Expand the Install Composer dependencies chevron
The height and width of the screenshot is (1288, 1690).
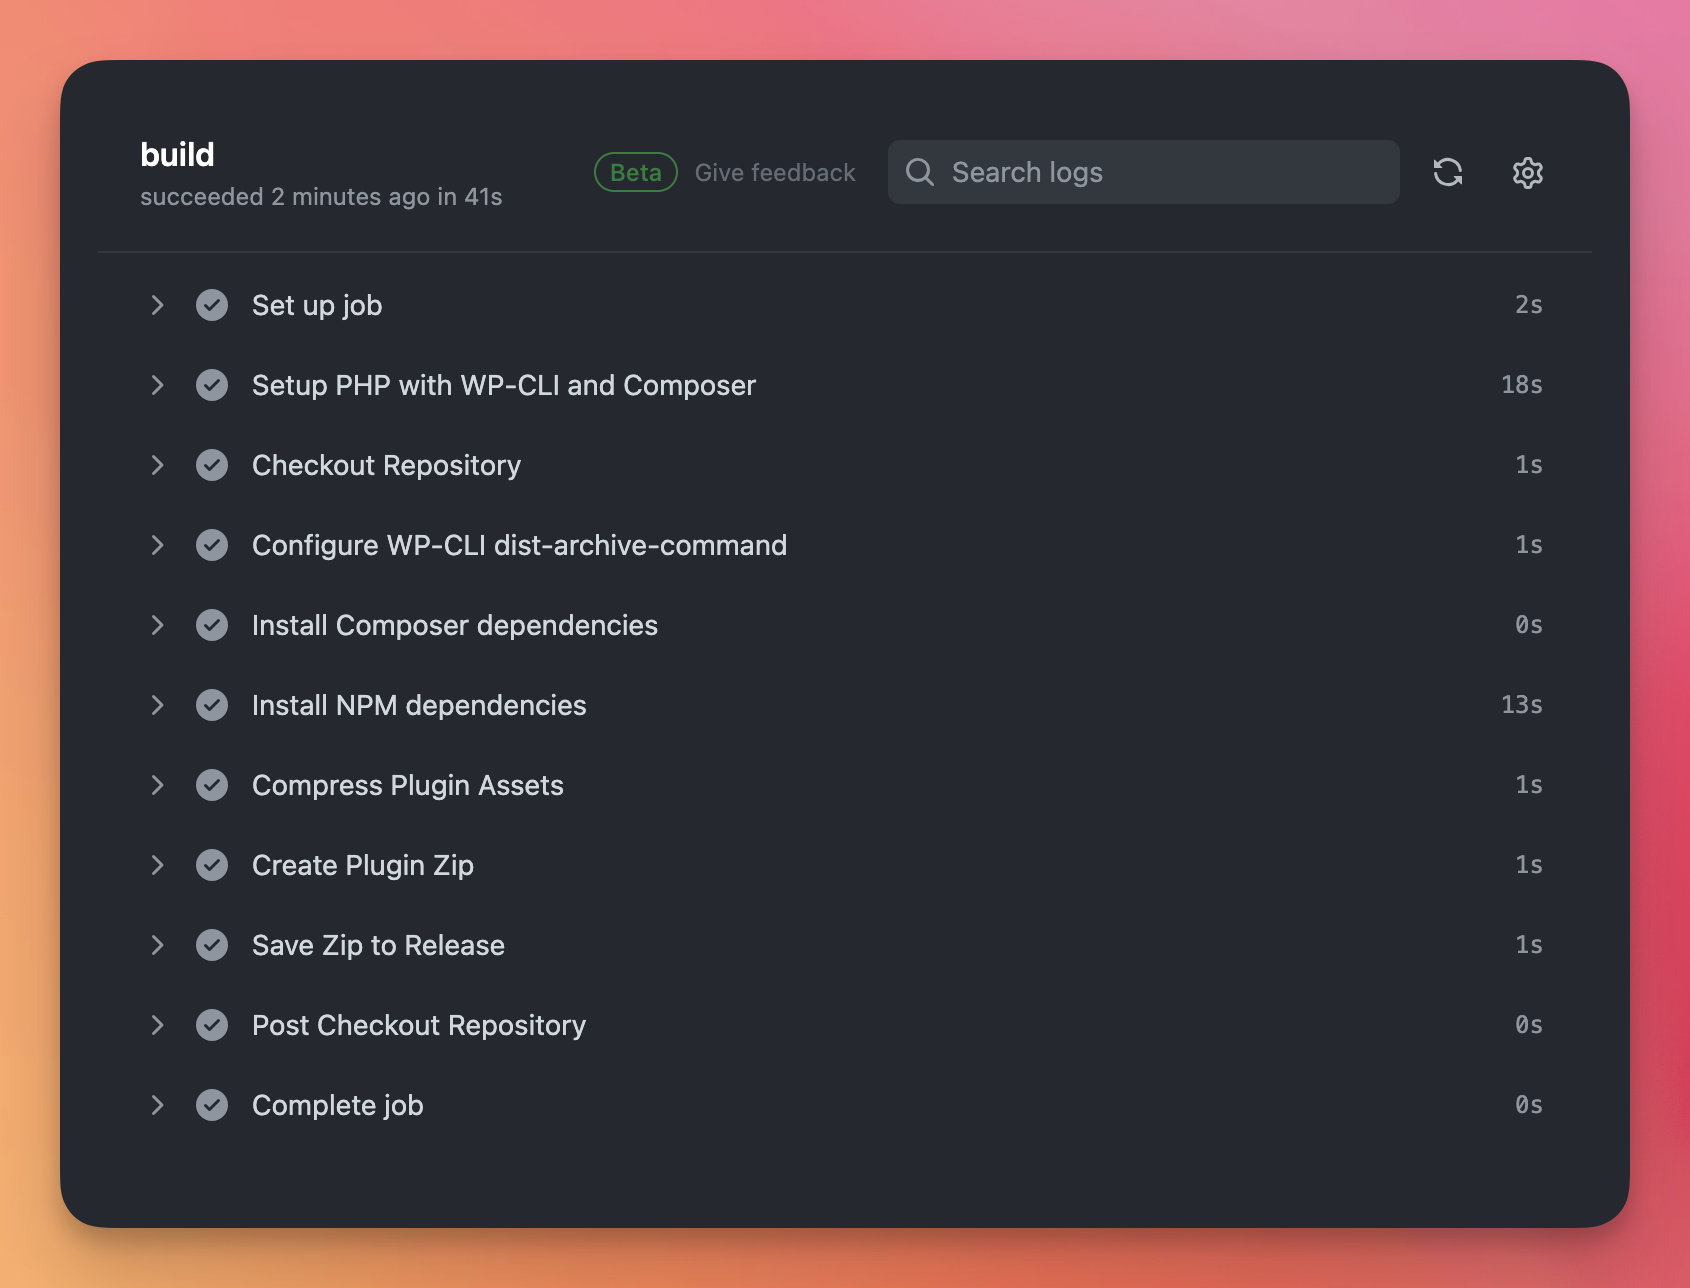pos(157,625)
